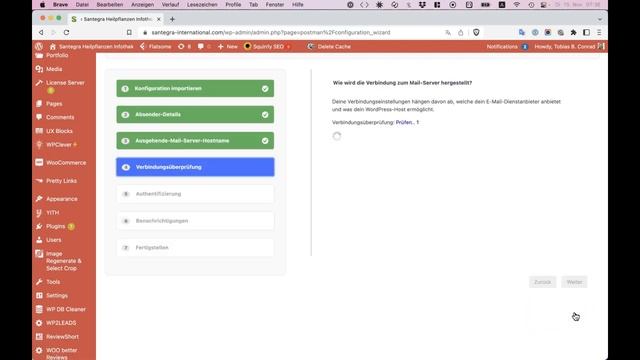Open extensions puzzle icon

(x=573, y=32)
